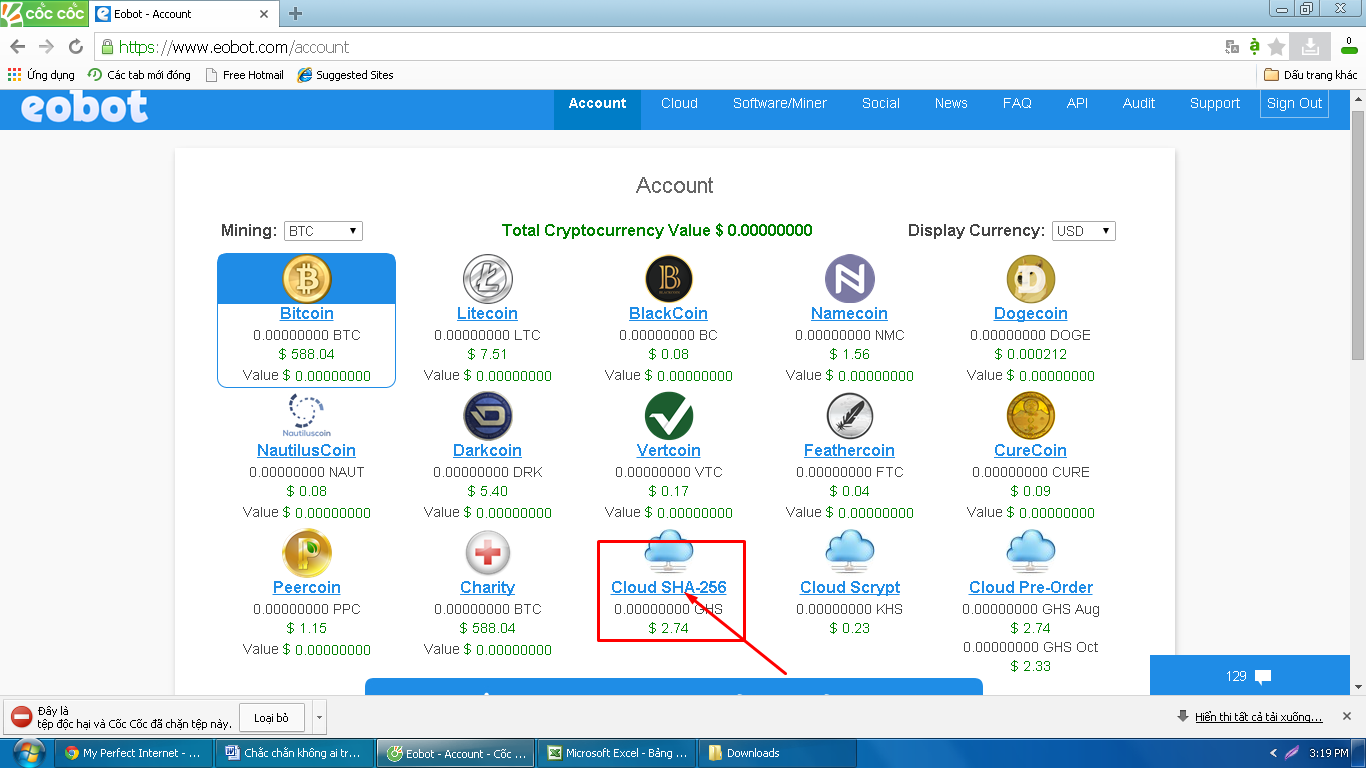Image resolution: width=1366 pixels, height=768 pixels.
Task: Click the Vertcoin checkmark icon
Action: pyautogui.click(x=668, y=416)
